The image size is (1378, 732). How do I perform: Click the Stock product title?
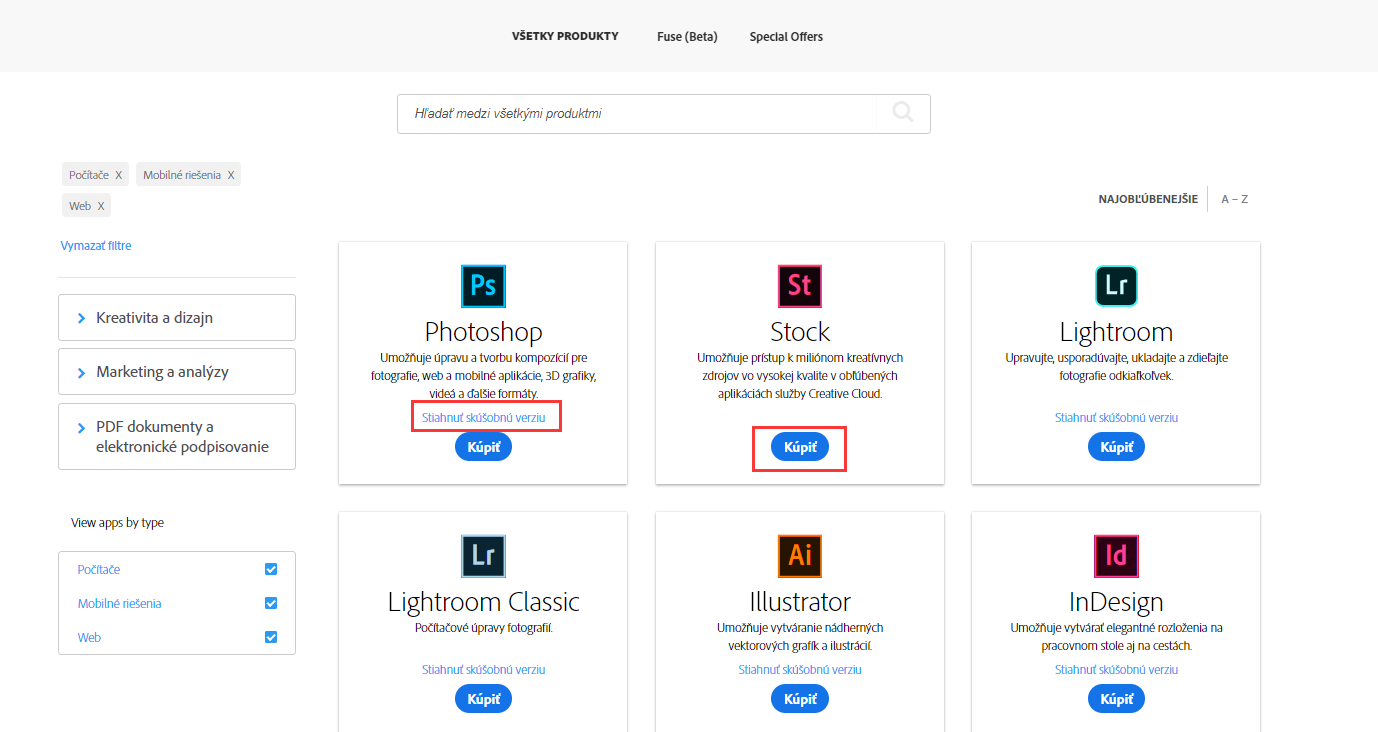[x=800, y=331]
